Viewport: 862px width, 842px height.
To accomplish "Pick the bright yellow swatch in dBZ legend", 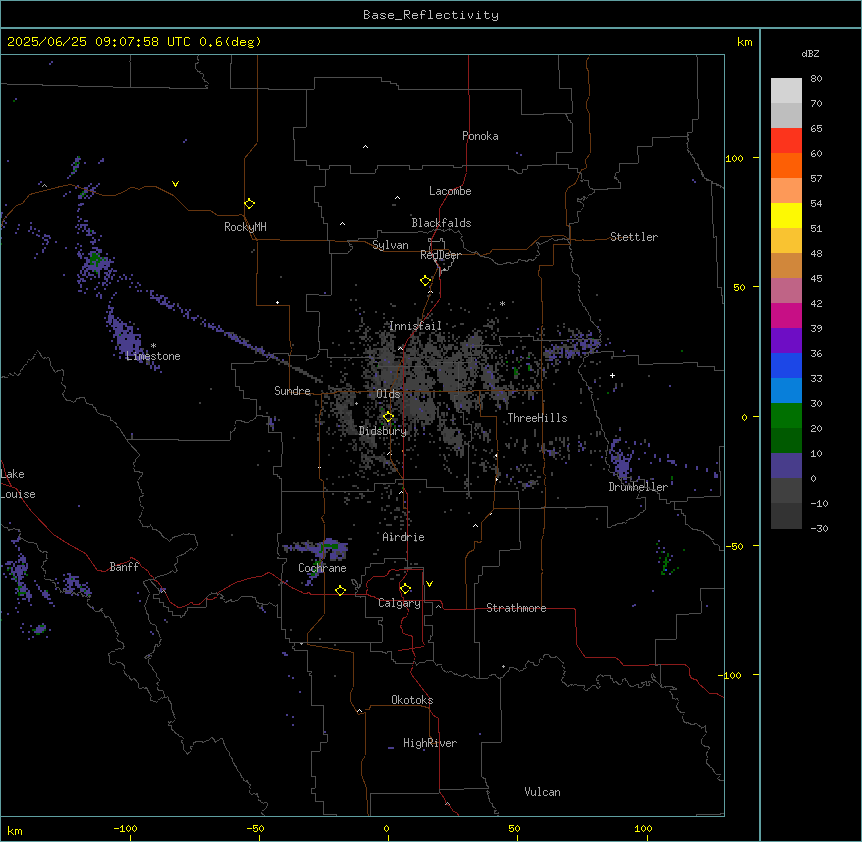I will tap(786, 215).
